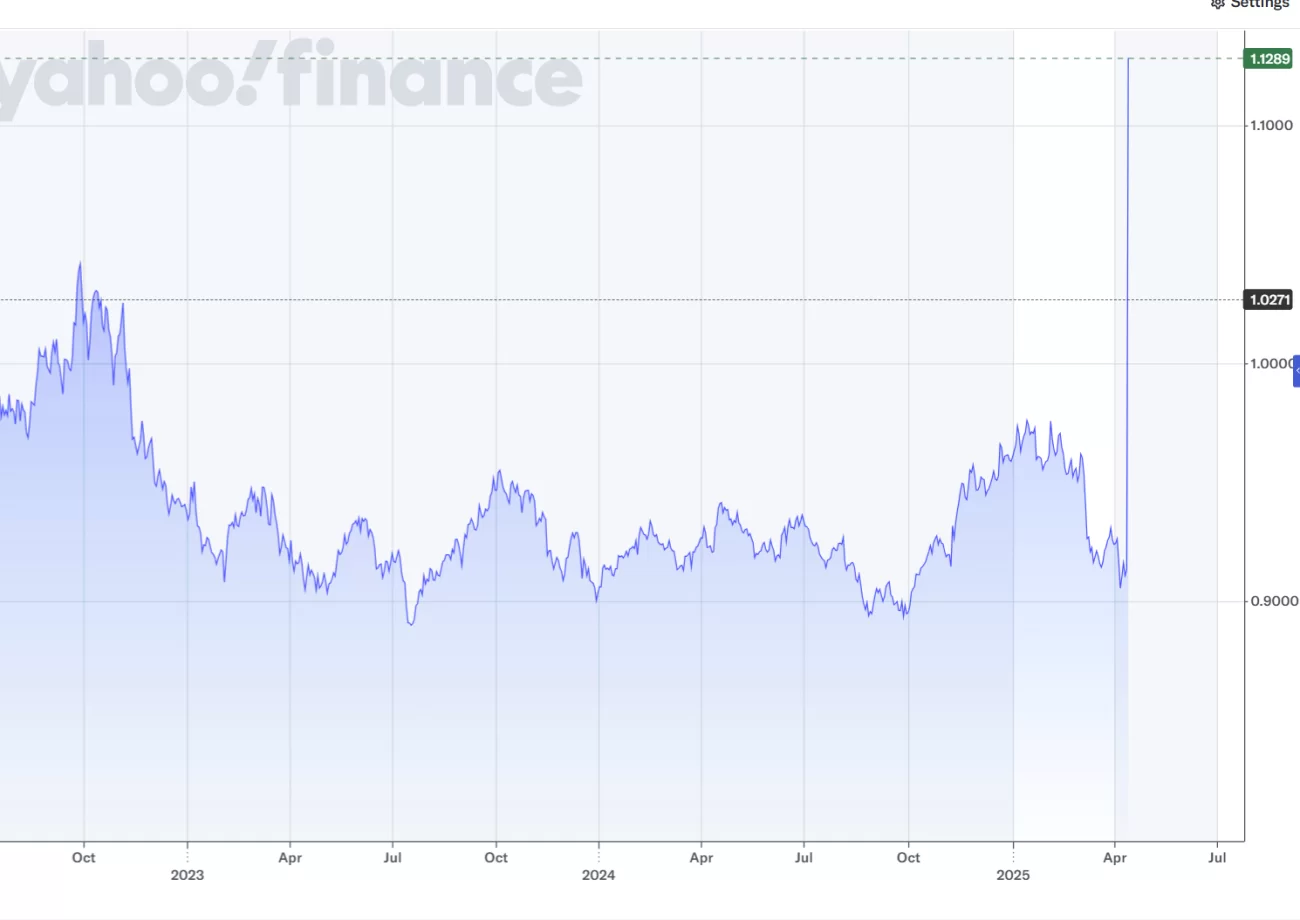The width and height of the screenshot is (1300, 920).
Task: Expand the blue side panel chevron tab
Action: point(1296,370)
